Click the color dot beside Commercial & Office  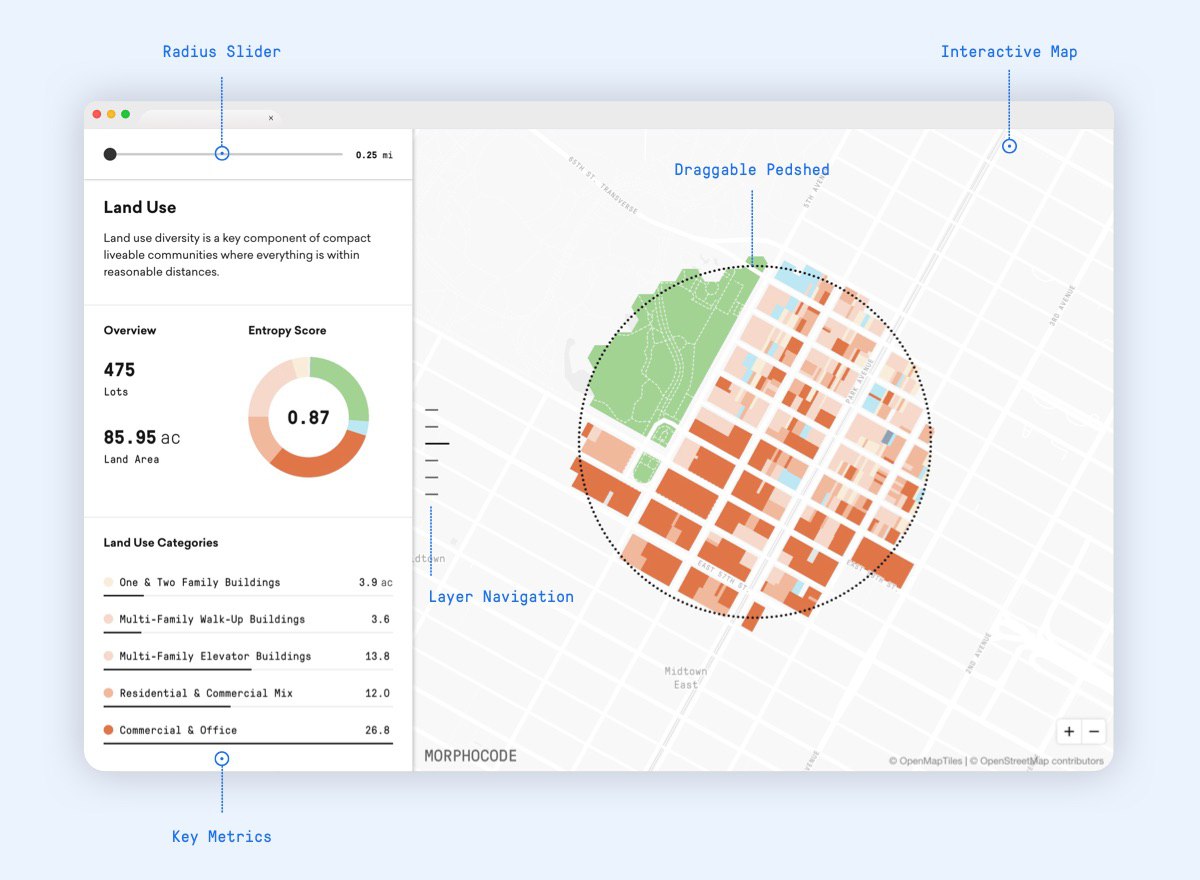click(x=108, y=731)
